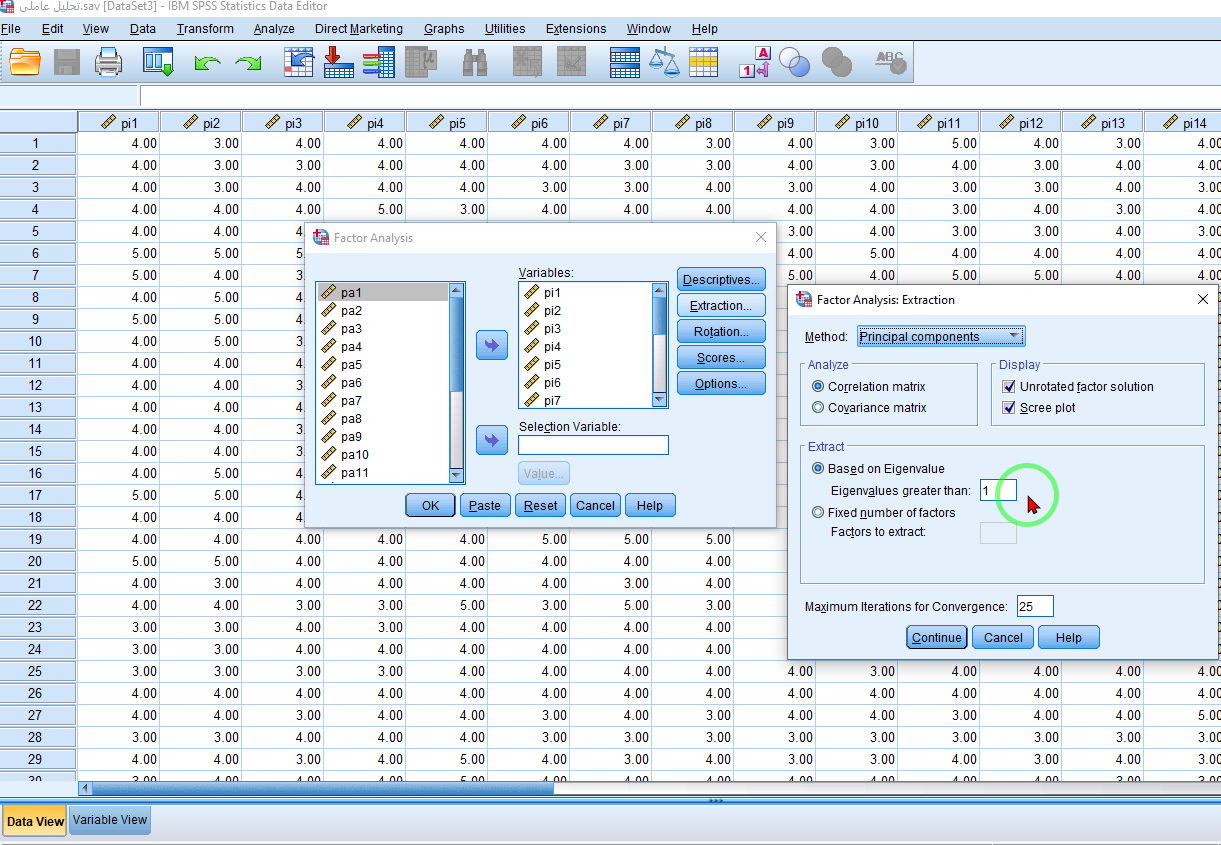Click the Rotation button in Factor Analysis
Image resolution: width=1221 pixels, height=845 pixels.
click(721, 332)
